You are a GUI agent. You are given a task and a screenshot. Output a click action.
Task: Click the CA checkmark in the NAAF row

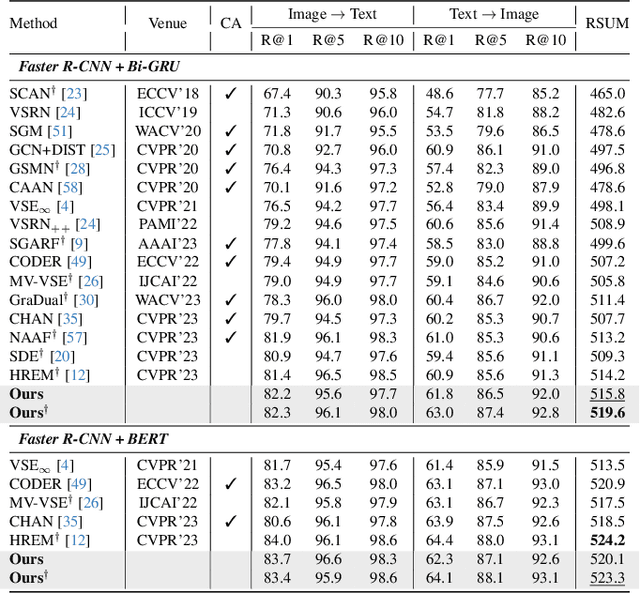[x=230, y=337]
